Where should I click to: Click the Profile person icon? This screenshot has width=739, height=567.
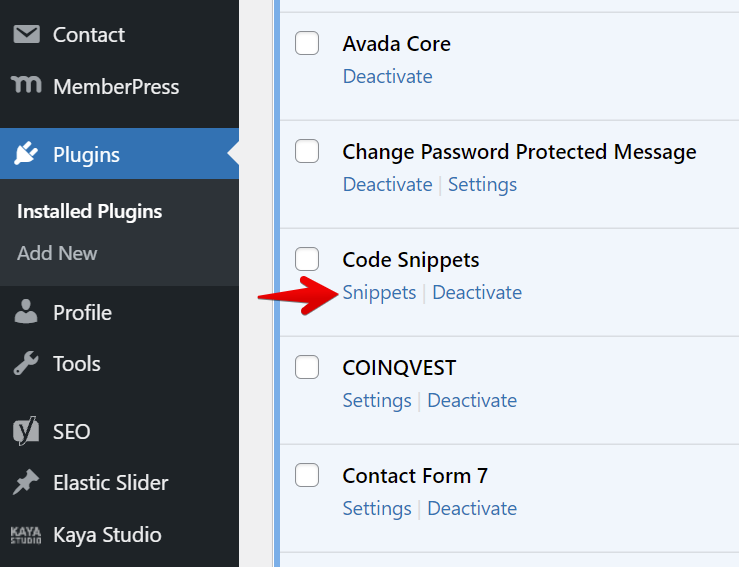point(26,313)
